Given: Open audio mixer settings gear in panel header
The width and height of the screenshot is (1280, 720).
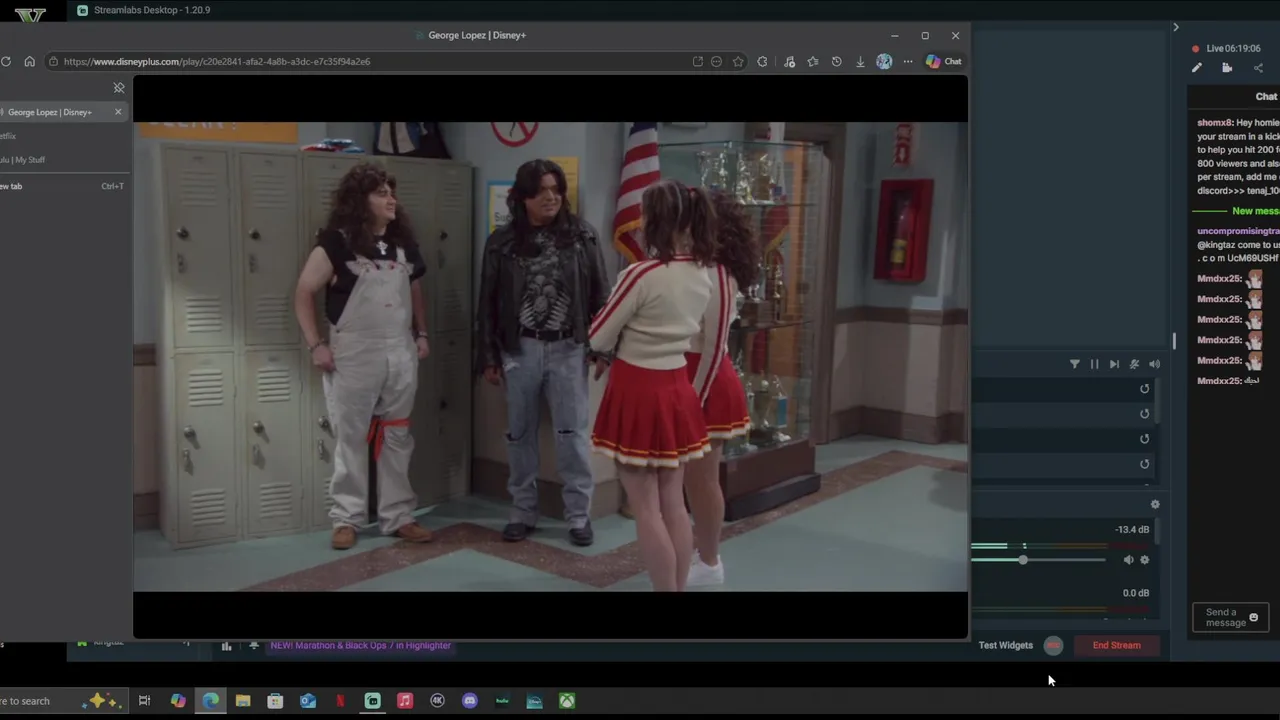Looking at the screenshot, I should pyautogui.click(x=1155, y=505).
